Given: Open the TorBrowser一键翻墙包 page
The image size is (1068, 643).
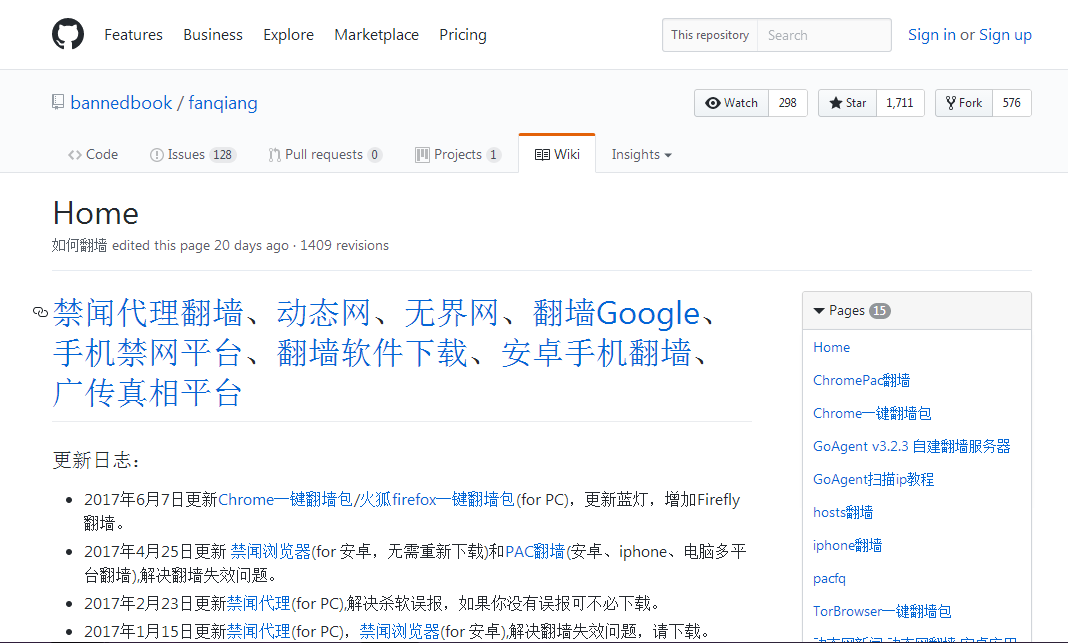Looking at the screenshot, I should point(882,611).
